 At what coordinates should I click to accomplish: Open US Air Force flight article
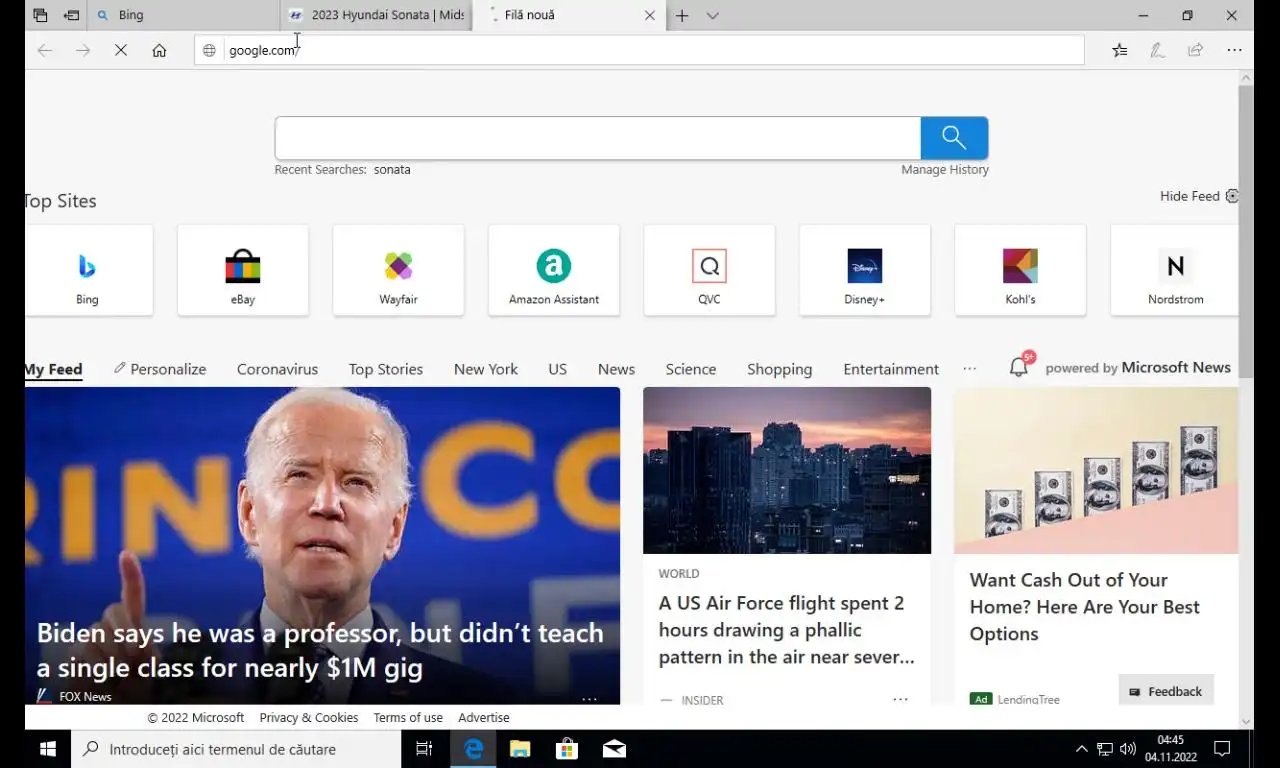(x=787, y=630)
